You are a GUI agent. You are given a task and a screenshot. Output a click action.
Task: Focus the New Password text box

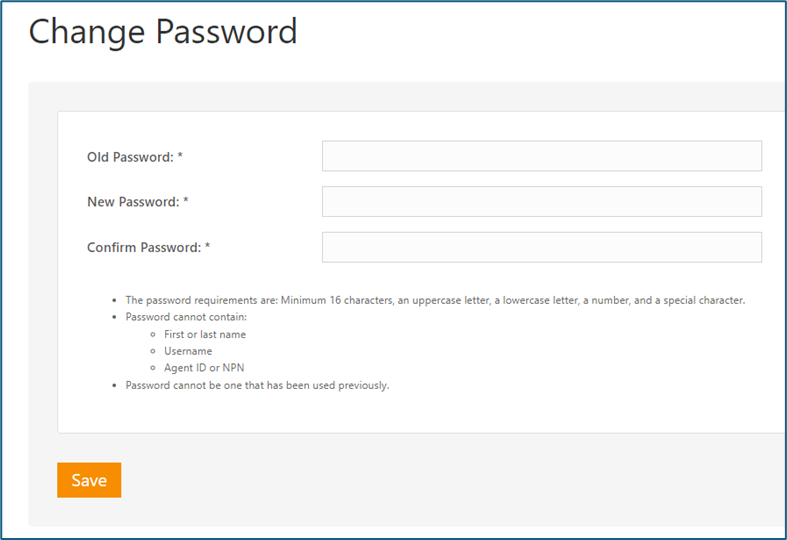[x=542, y=202]
